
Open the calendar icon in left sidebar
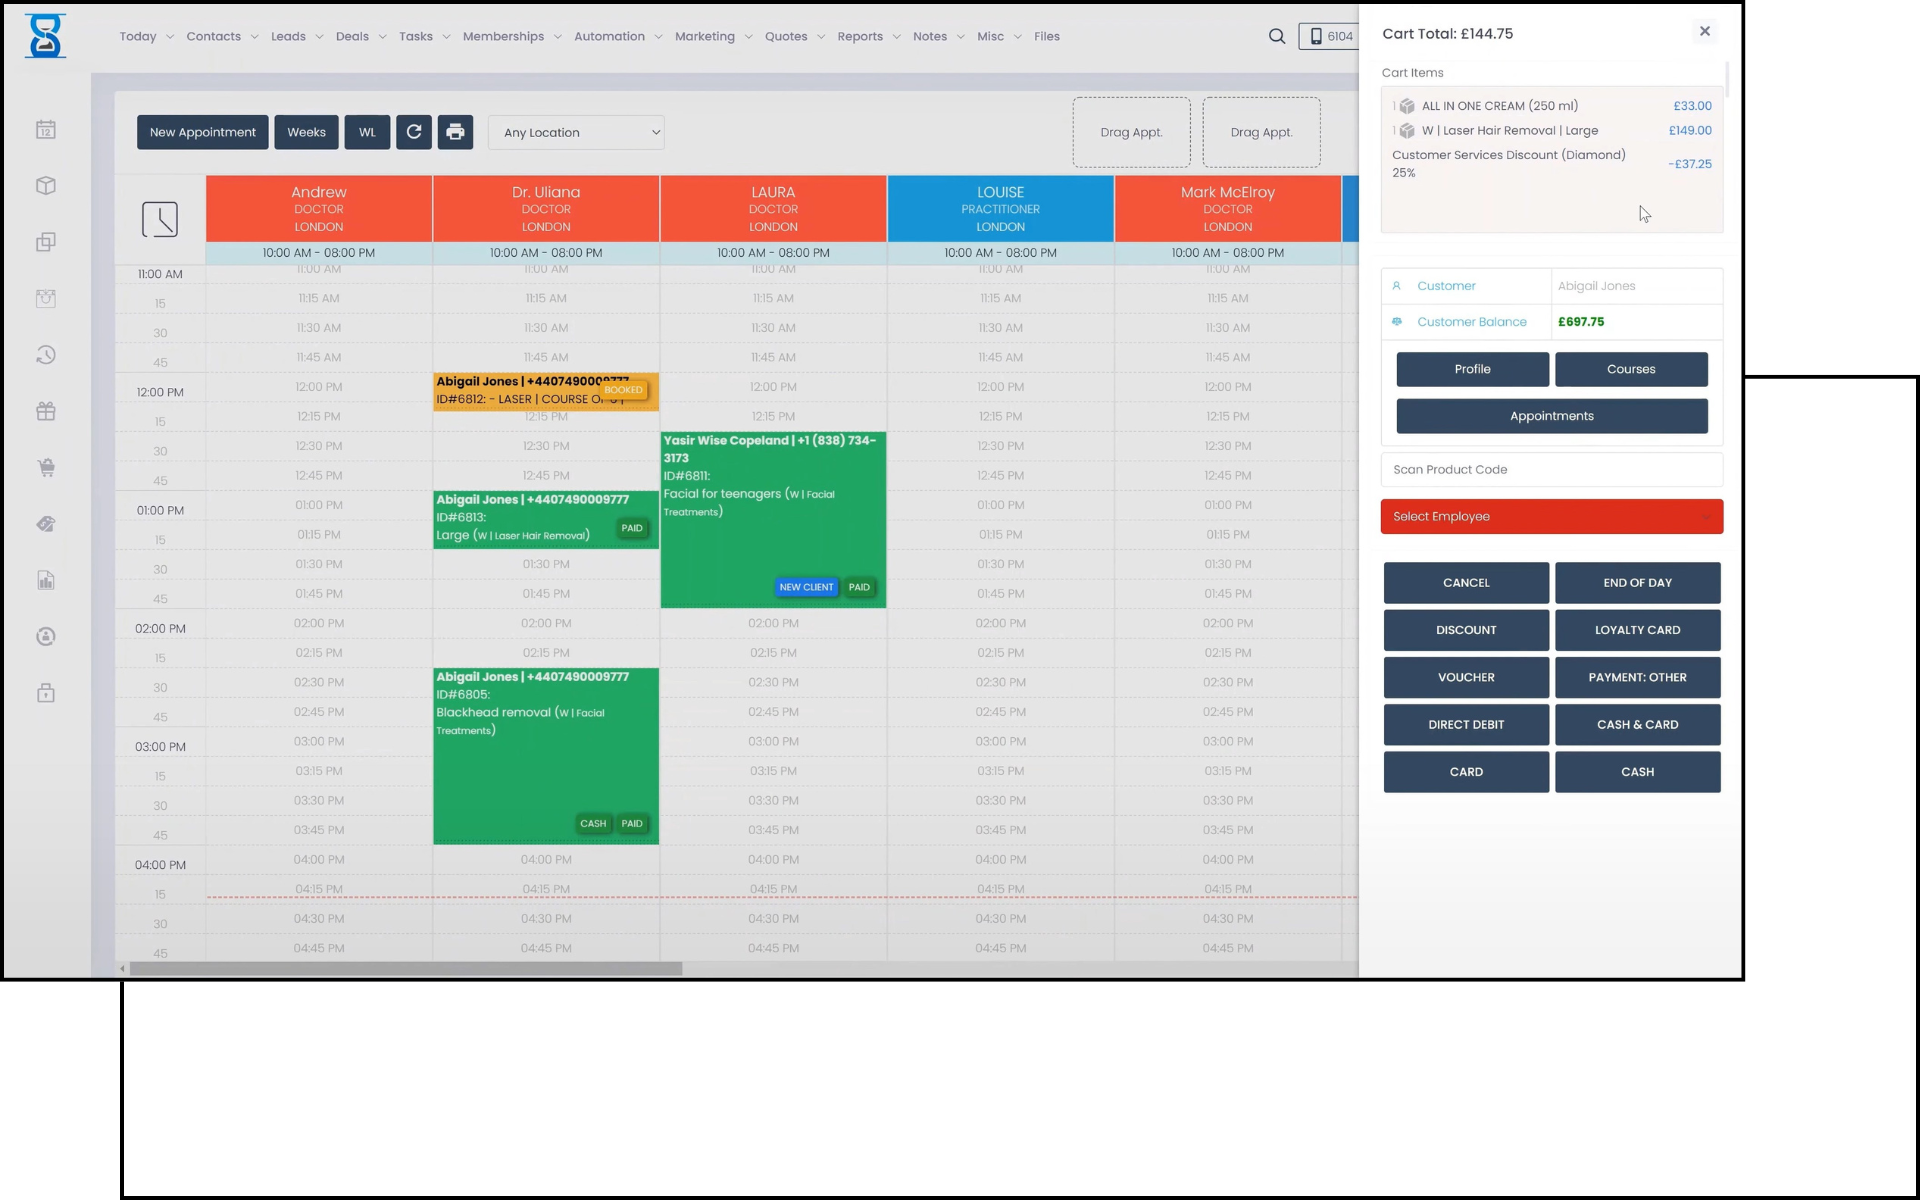pos(46,130)
